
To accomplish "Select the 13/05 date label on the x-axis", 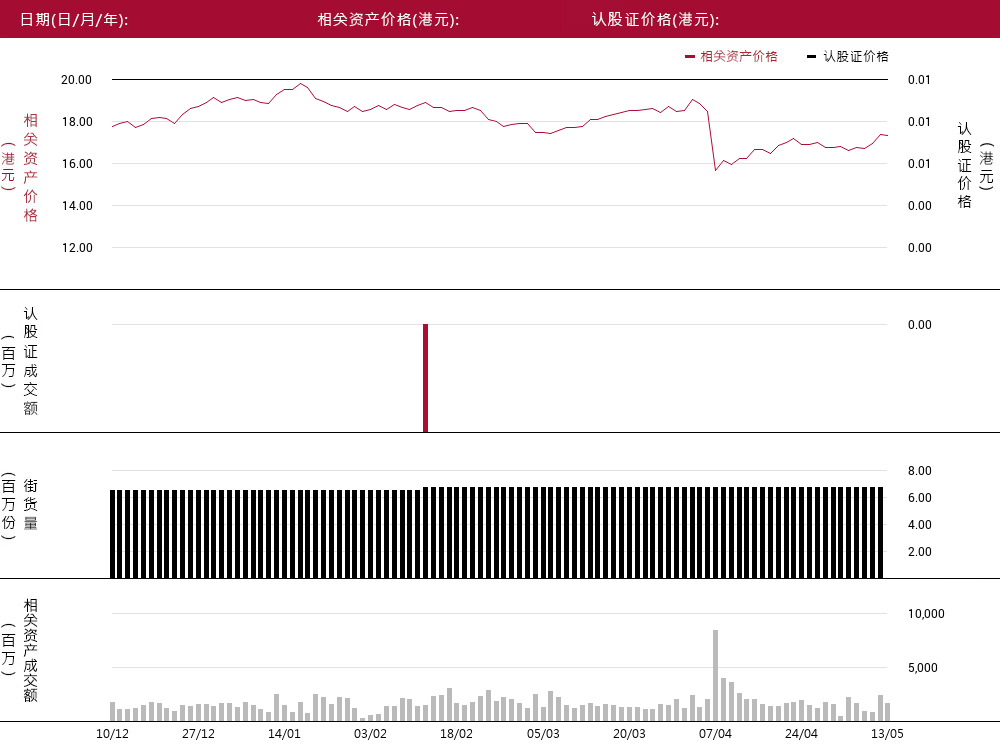I will (x=888, y=734).
